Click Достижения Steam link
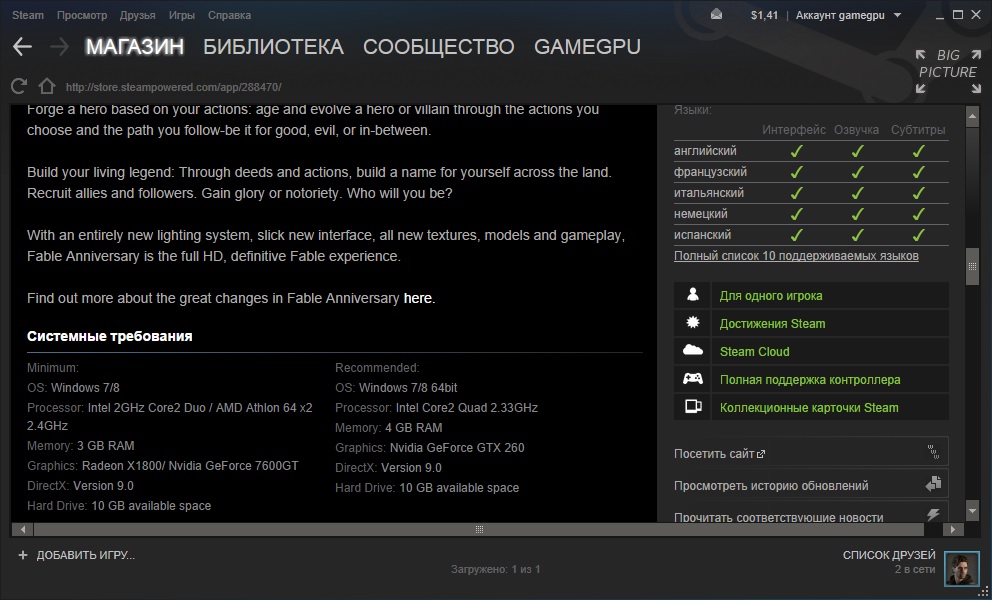The image size is (992, 600). (772, 323)
